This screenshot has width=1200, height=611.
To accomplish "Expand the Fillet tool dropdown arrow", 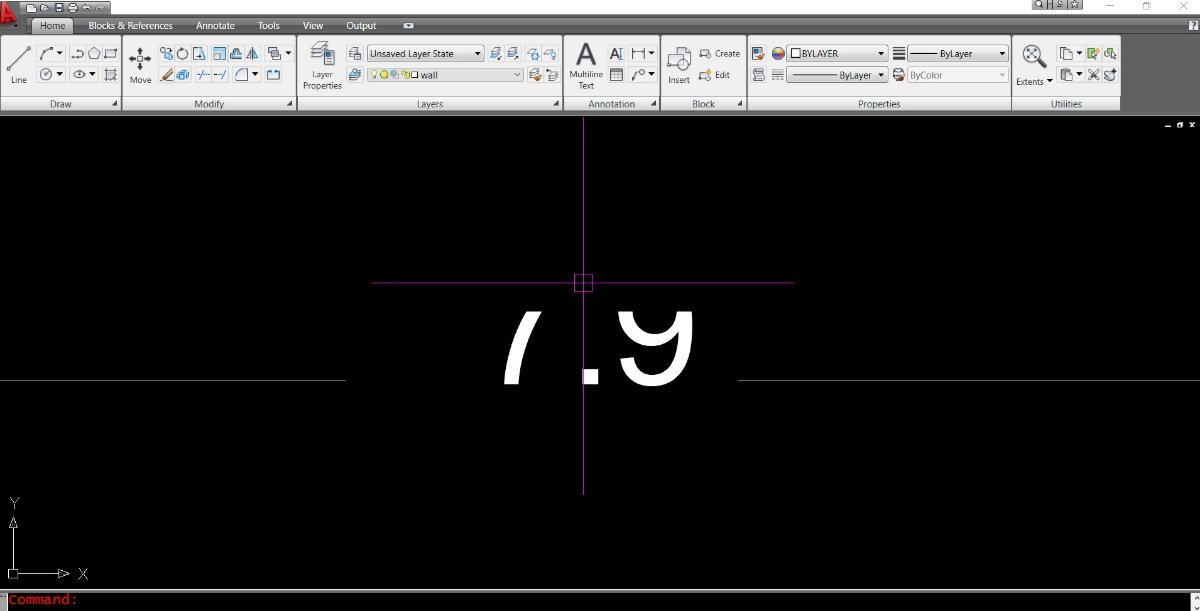I will pyautogui.click(x=255, y=75).
